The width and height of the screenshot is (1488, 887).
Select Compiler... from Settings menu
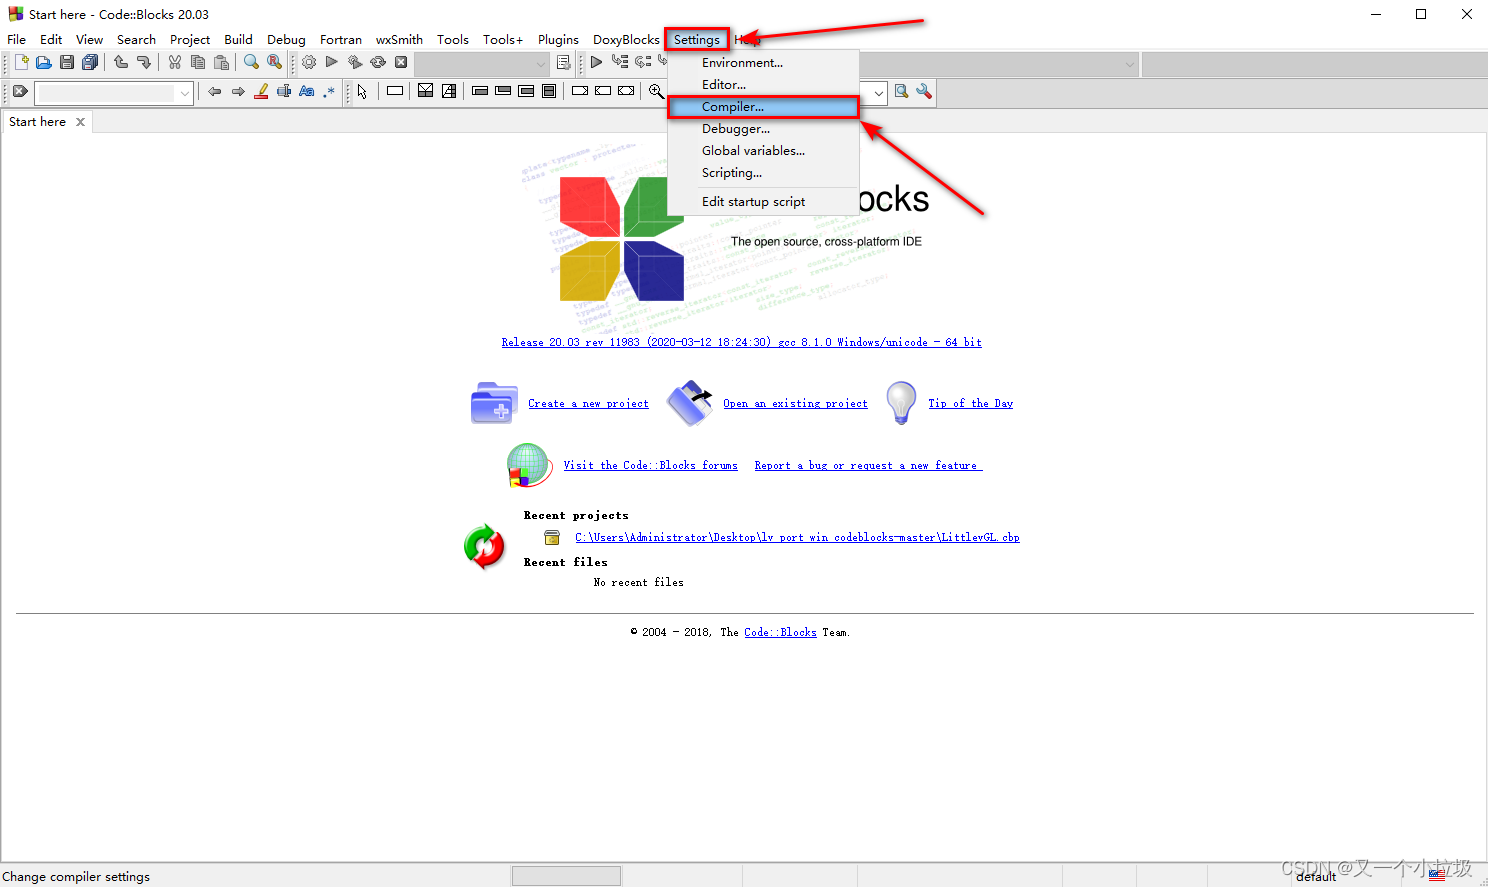(763, 107)
